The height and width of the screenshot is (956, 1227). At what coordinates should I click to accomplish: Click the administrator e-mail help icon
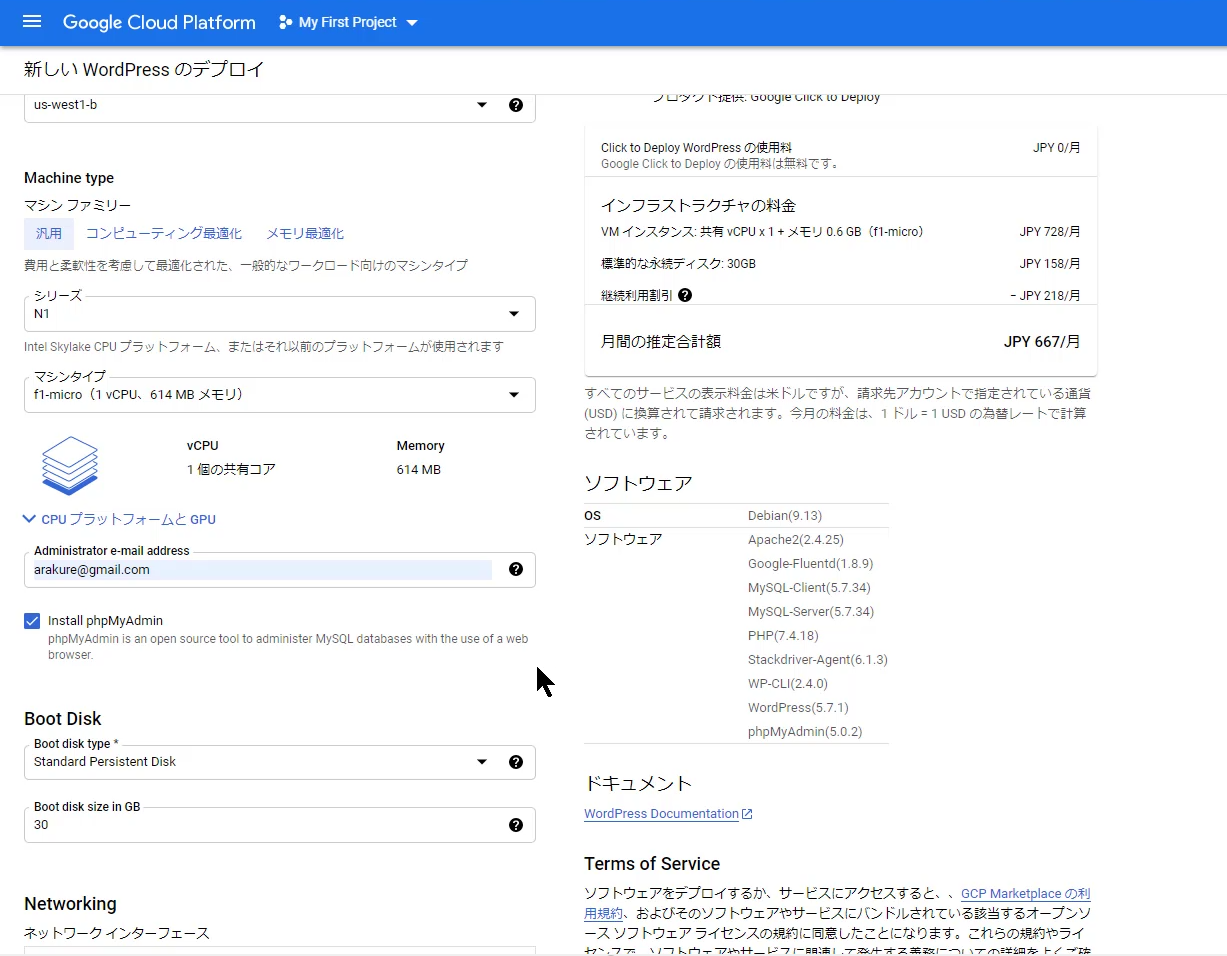click(516, 569)
